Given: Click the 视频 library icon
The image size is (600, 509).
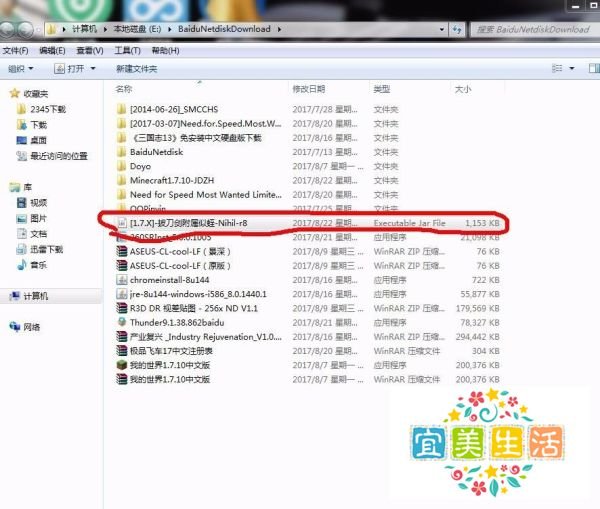Looking at the screenshot, I should point(21,203).
